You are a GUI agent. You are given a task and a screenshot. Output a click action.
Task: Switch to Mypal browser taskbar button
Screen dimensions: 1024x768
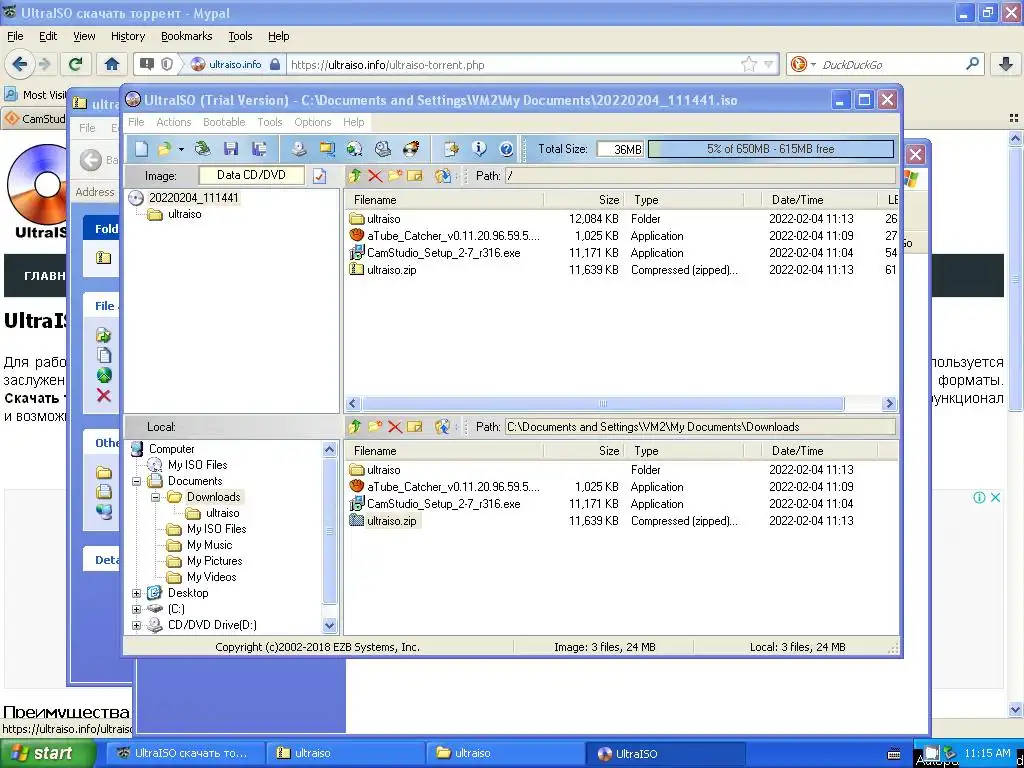(x=185, y=754)
